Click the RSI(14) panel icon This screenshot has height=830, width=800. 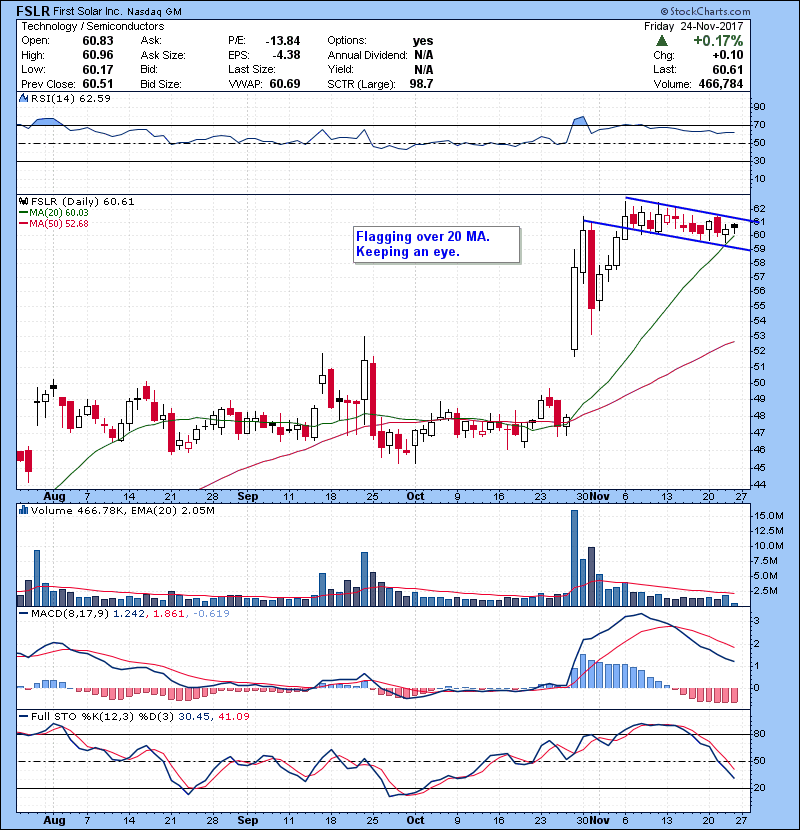click(x=23, y=98)
